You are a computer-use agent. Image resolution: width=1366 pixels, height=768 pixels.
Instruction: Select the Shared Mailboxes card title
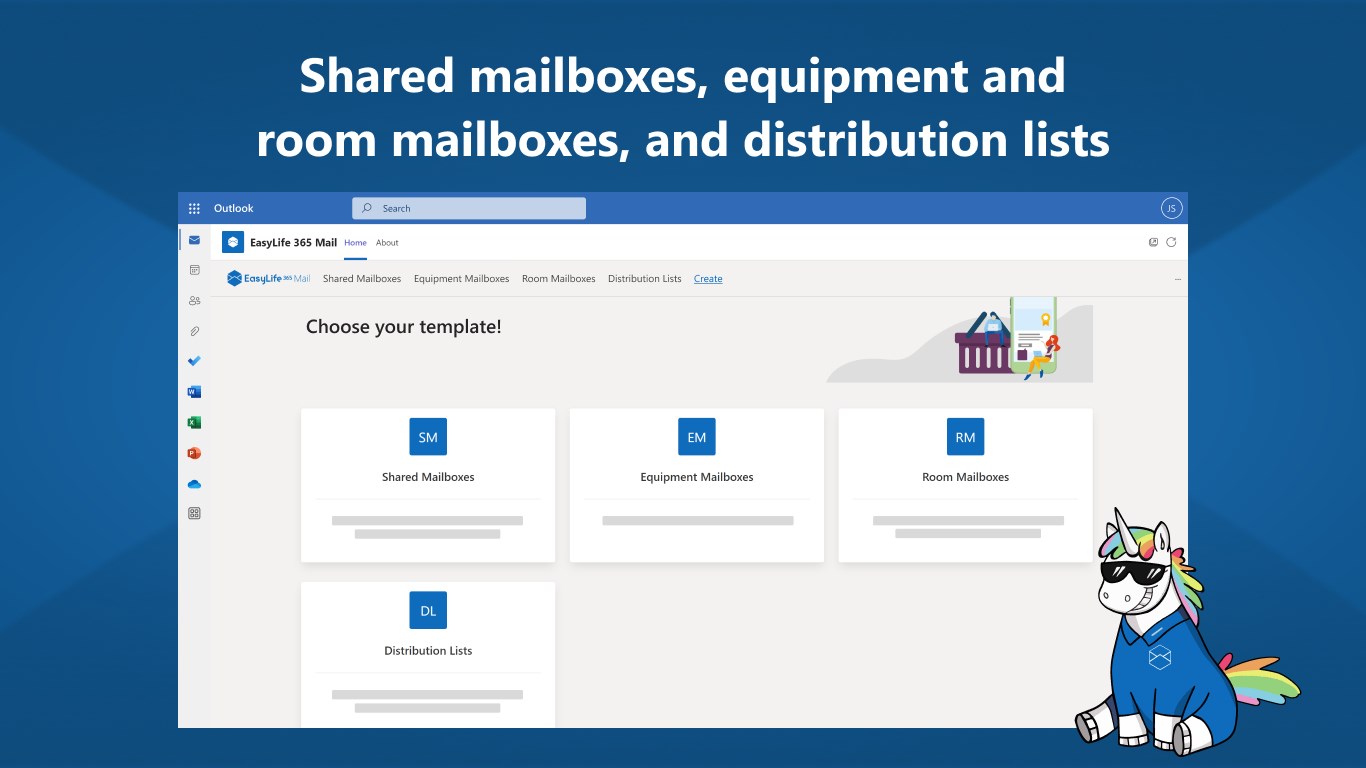(x=428, y=477)
